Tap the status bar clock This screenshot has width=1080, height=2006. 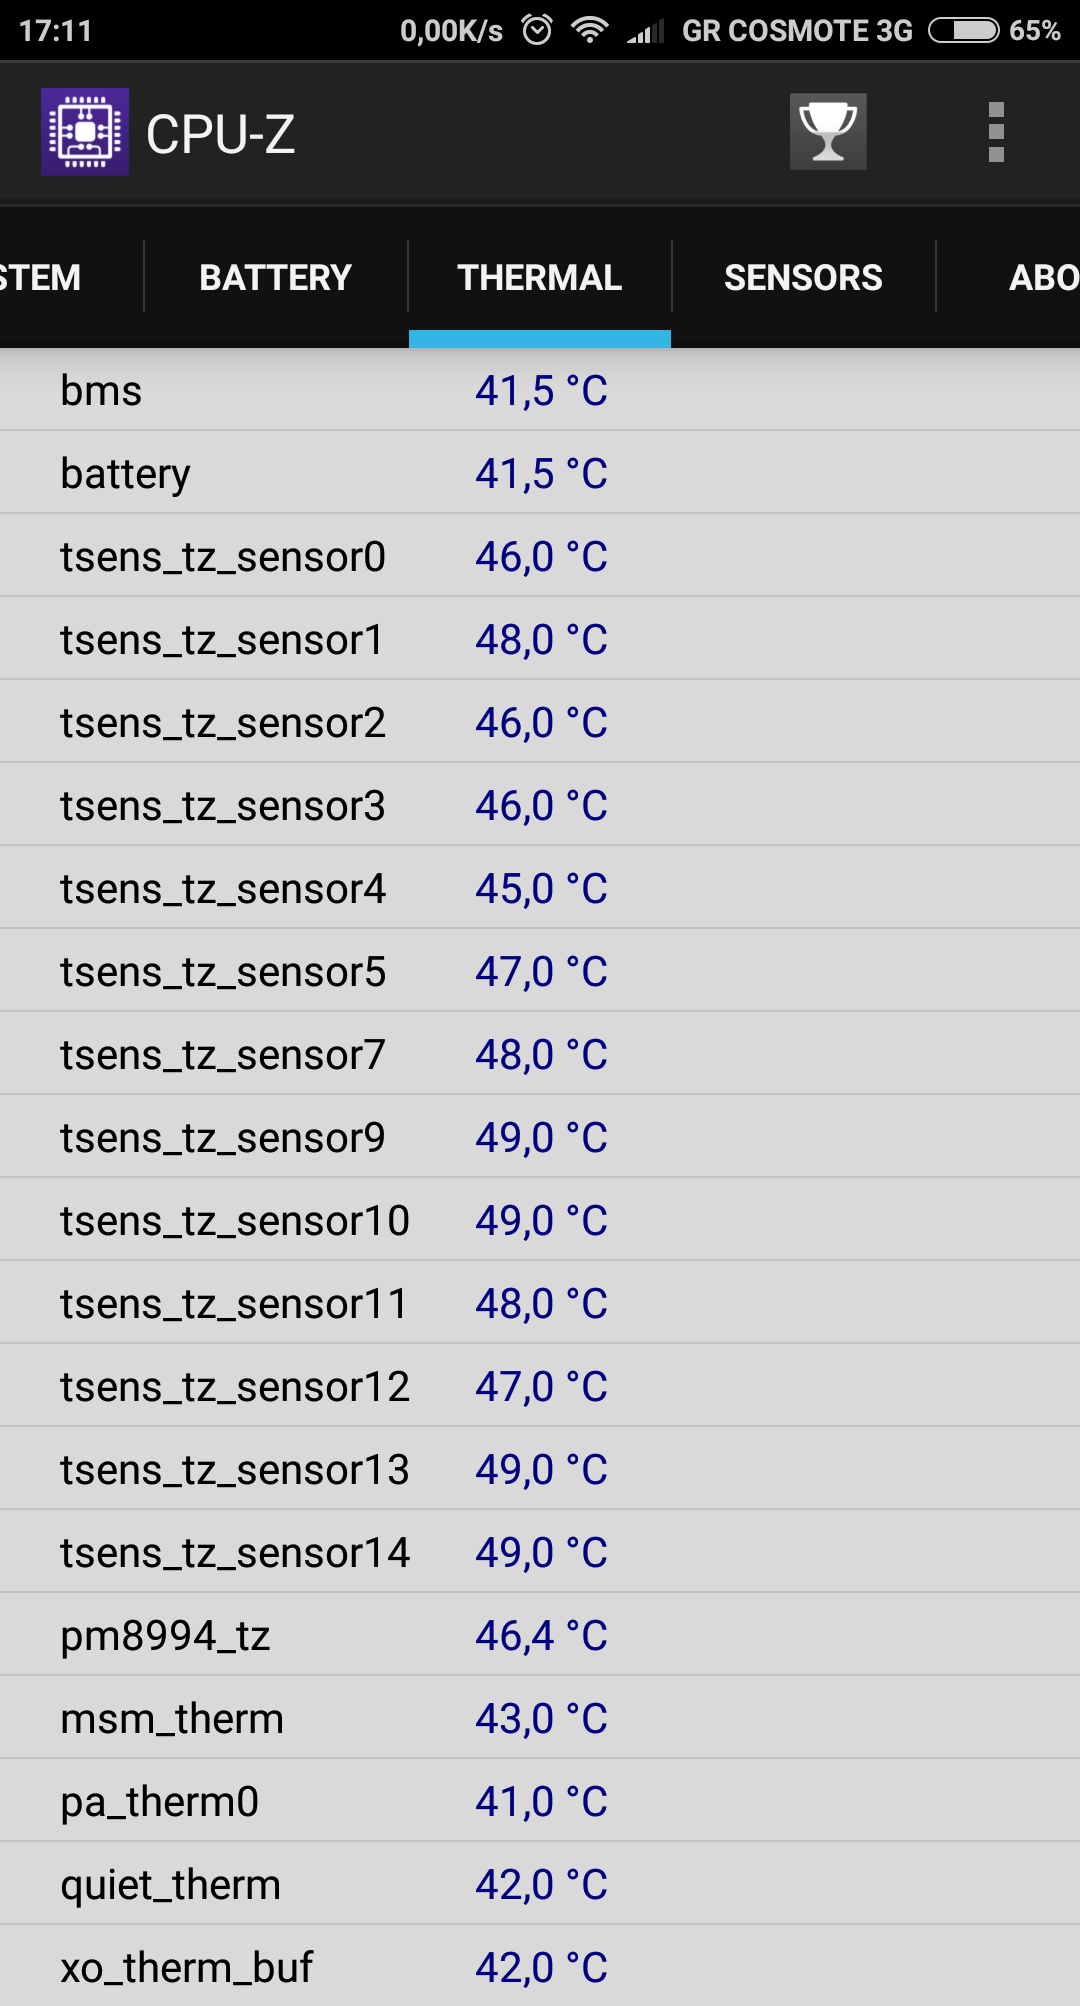pos(55,30)
